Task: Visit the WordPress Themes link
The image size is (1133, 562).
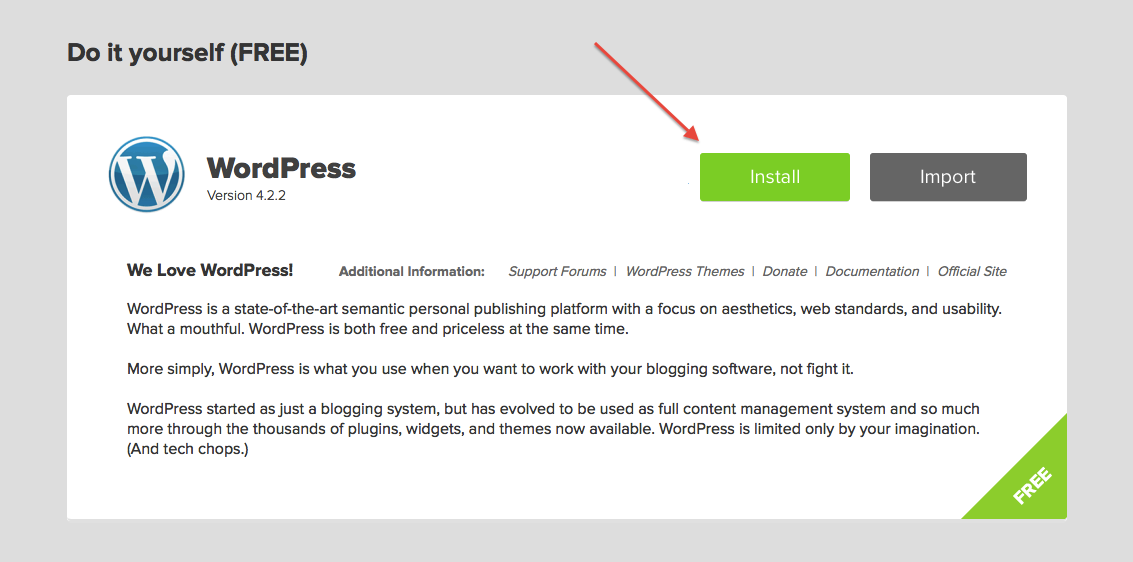Action: (x=685, y=271)
